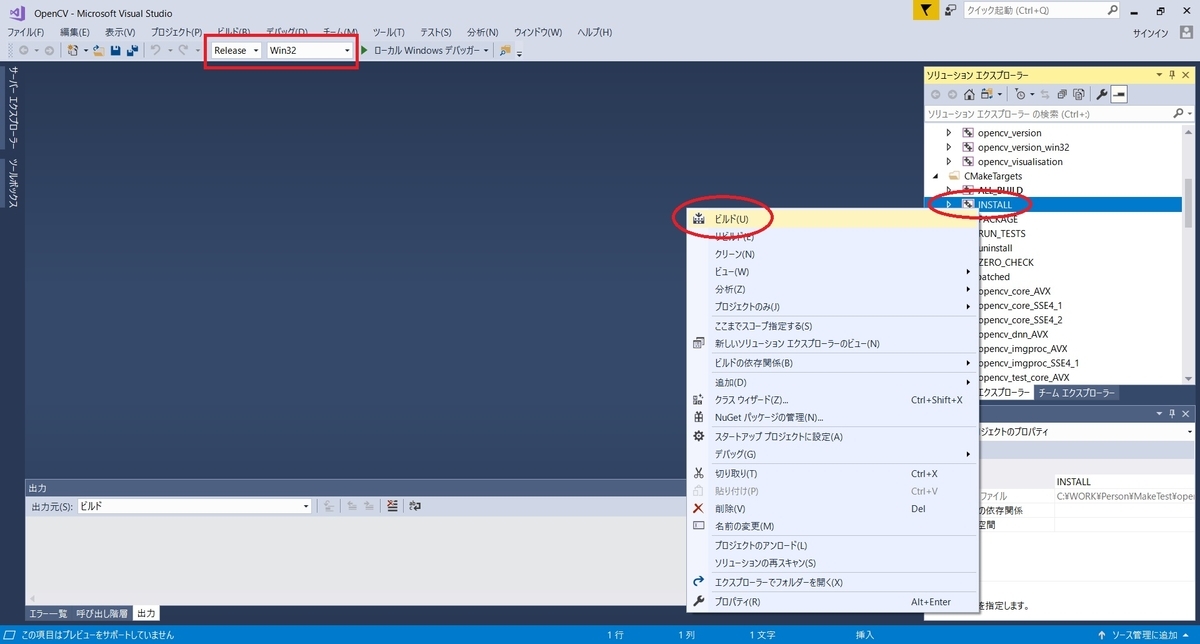Open the ツールボックス side tab
Screen dimensions: 1200x644
[14, 183]
